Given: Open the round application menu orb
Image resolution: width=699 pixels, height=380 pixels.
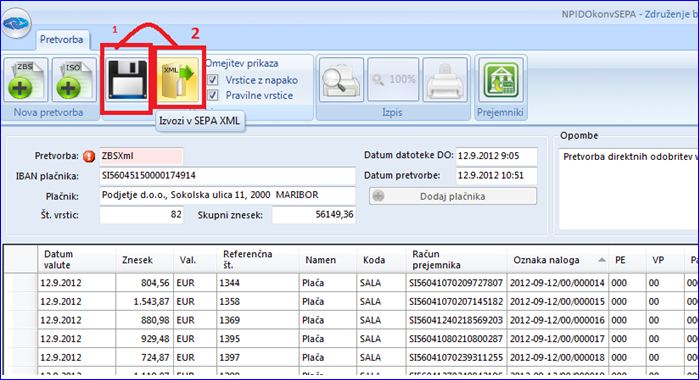Looking at the screenshot, I should 16,23.
